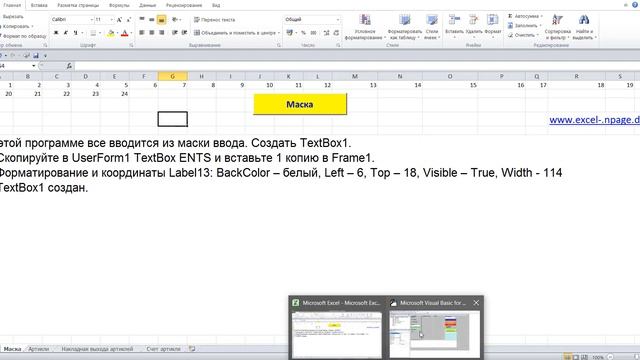This screenshot has width=640, height=360.
Task: Open Сортировка и фильтр menu
Action: coord(557,27)
